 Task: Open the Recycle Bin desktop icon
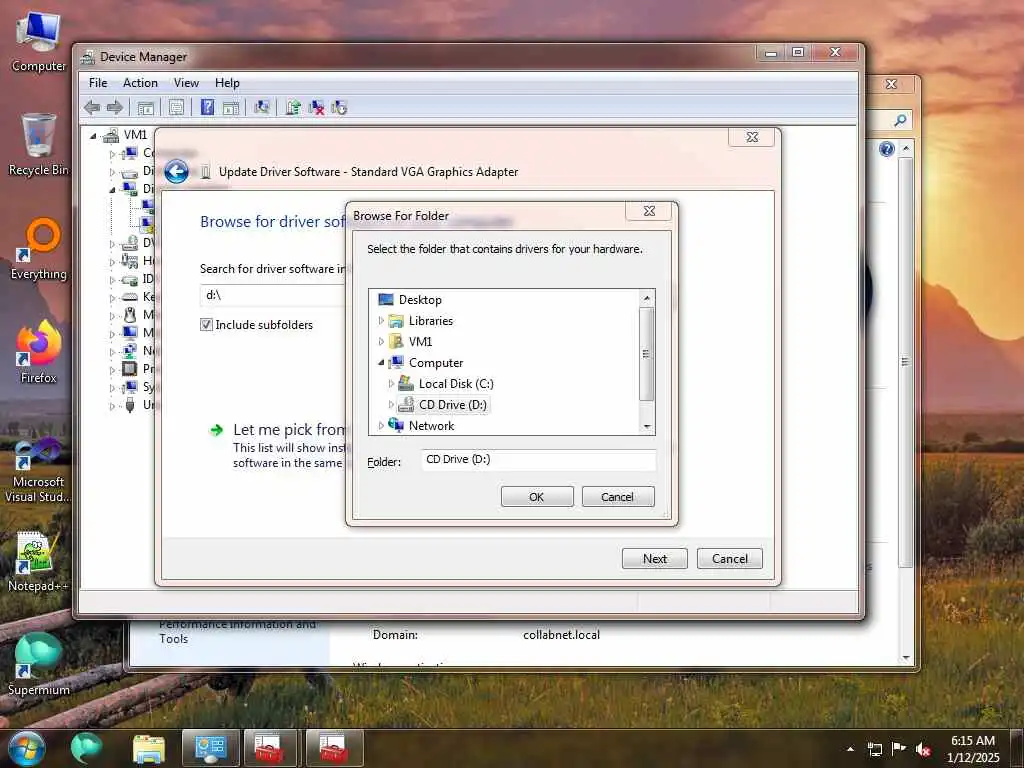click(39, 145)
